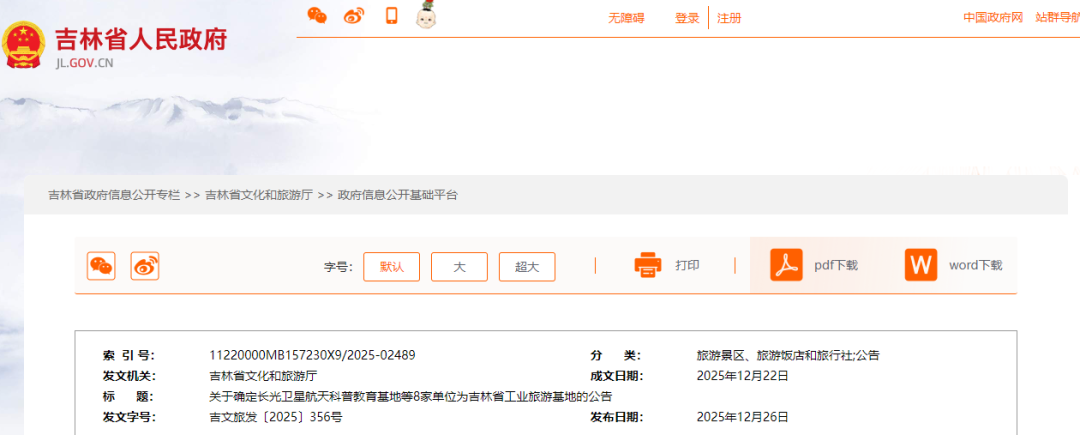Set font size to 大

click(459, 266)
